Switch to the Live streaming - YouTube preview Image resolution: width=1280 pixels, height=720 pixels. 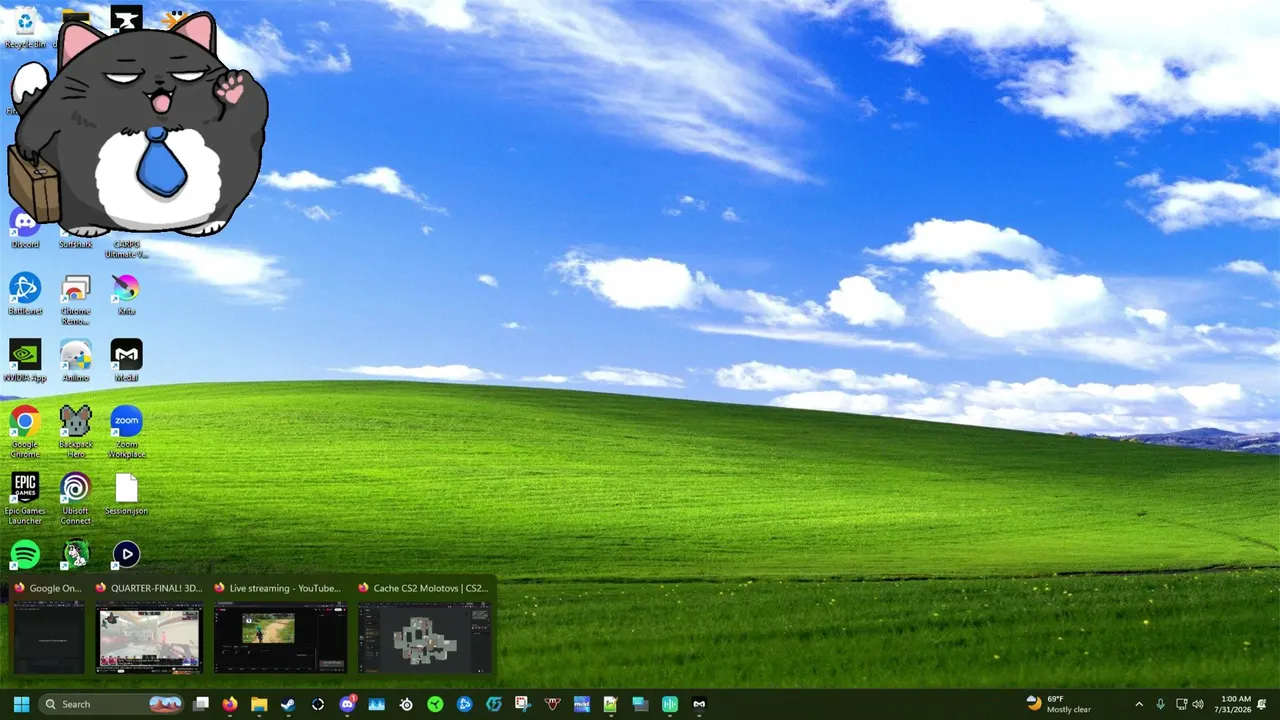click(x=281, y=628)
